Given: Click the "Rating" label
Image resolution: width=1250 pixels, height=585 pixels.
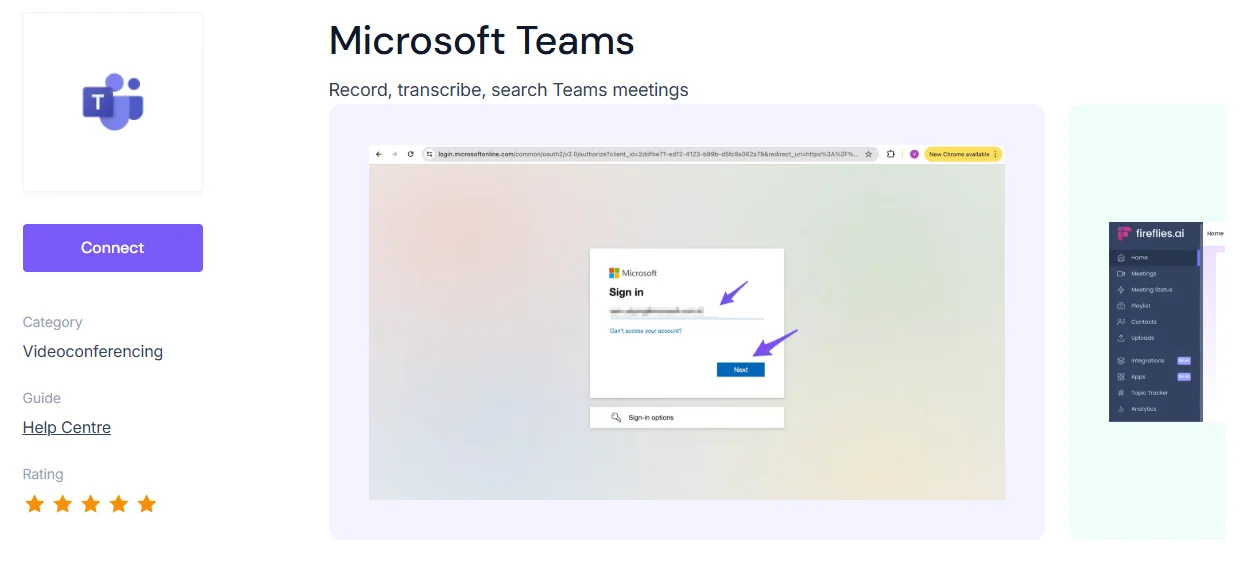Looking at the screenshot, I should click(43, 474).
